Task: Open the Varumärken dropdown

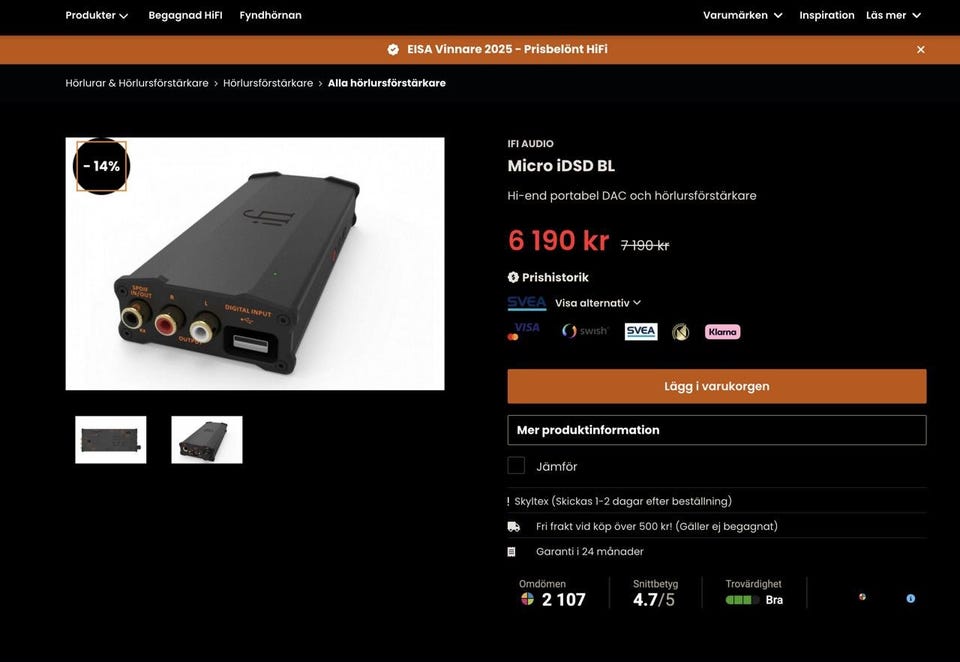Action: tap(743, 15)
